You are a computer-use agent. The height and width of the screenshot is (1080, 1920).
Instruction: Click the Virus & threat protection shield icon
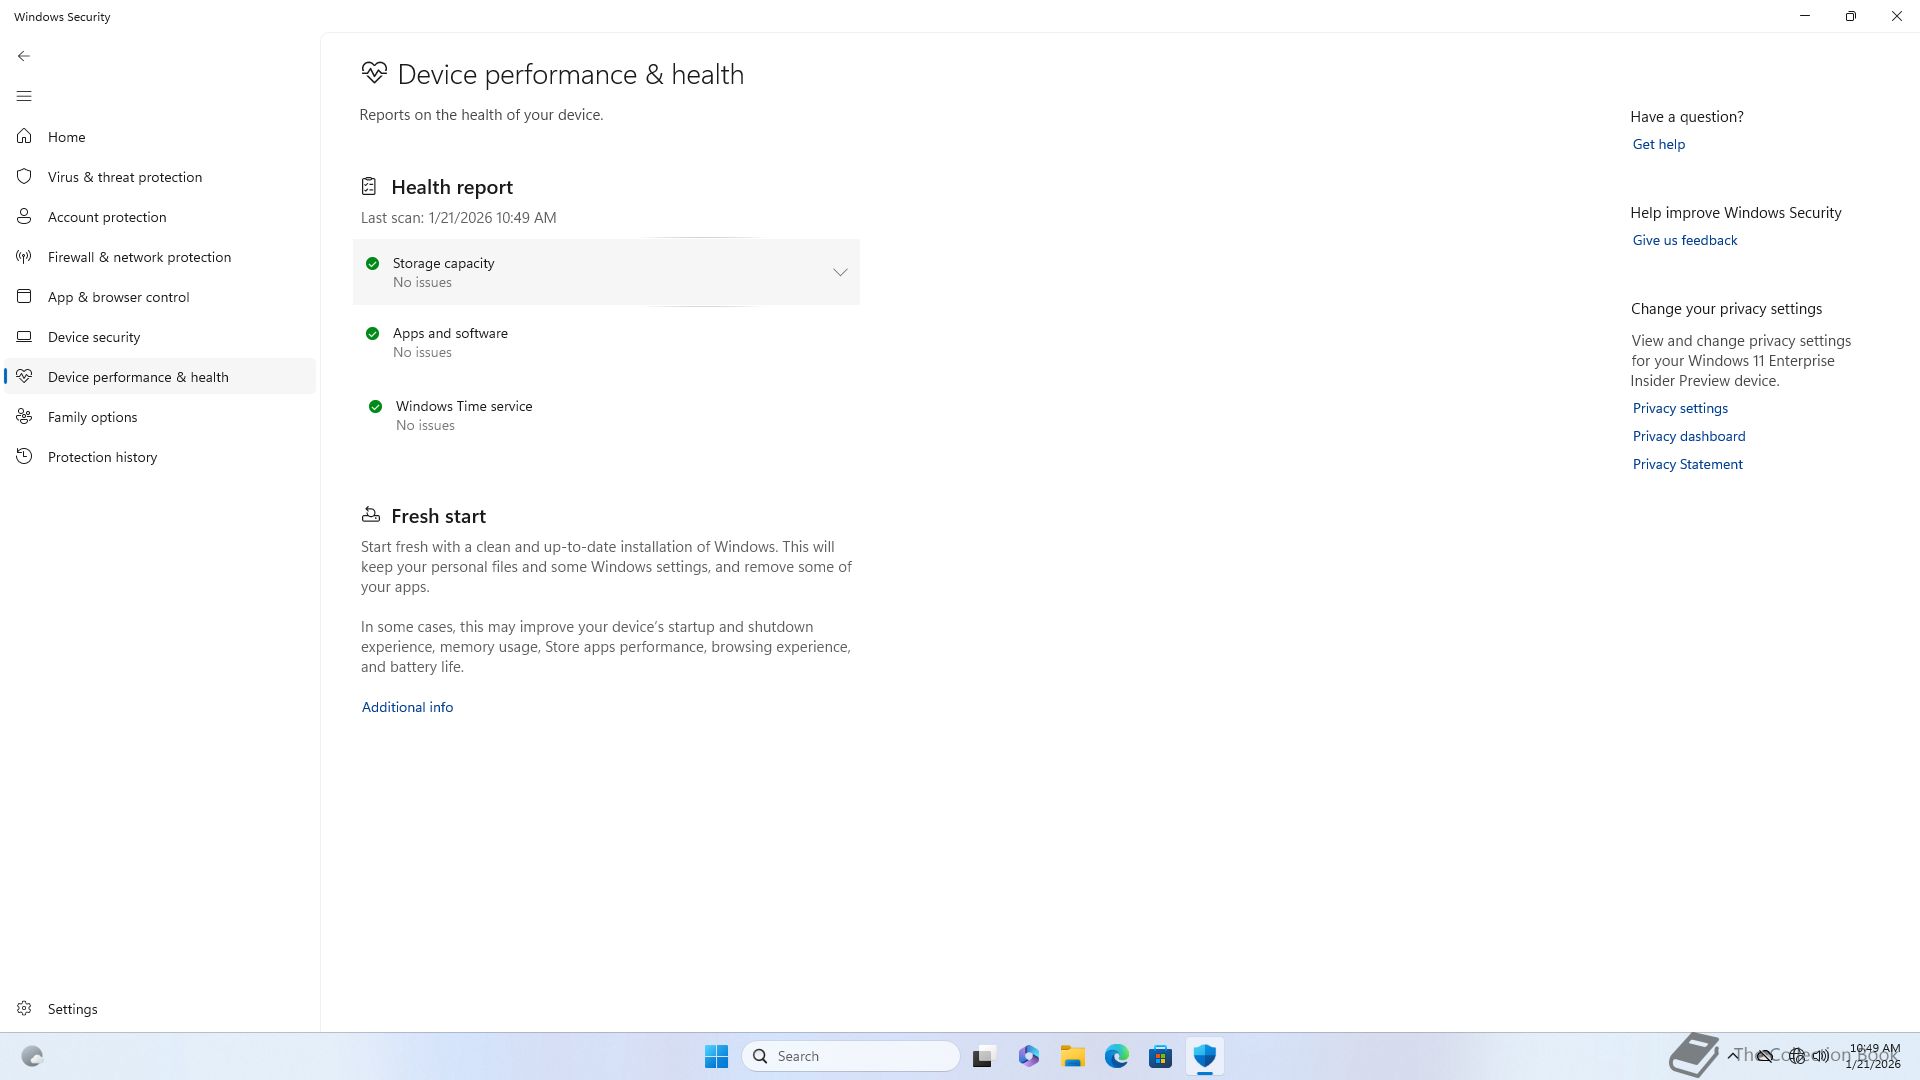click(24, 176)
